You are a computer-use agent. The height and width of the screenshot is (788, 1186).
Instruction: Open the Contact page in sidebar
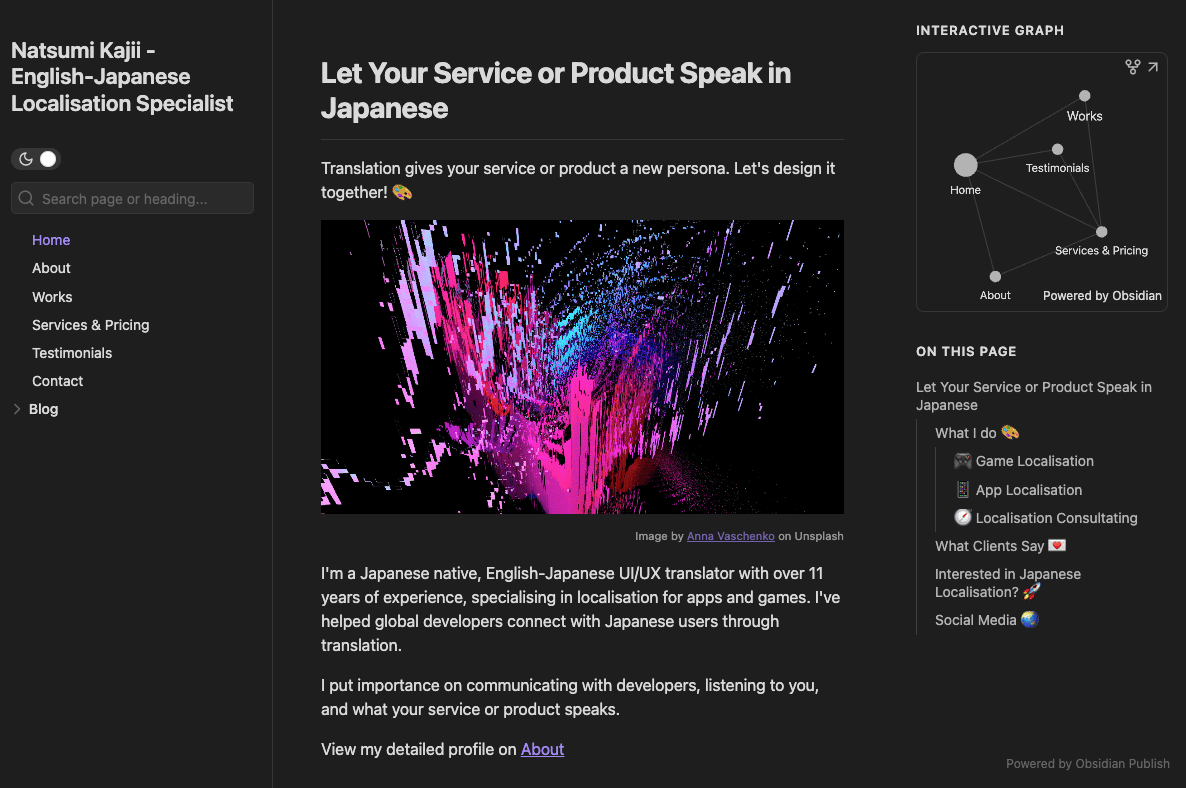pos(57,381)
